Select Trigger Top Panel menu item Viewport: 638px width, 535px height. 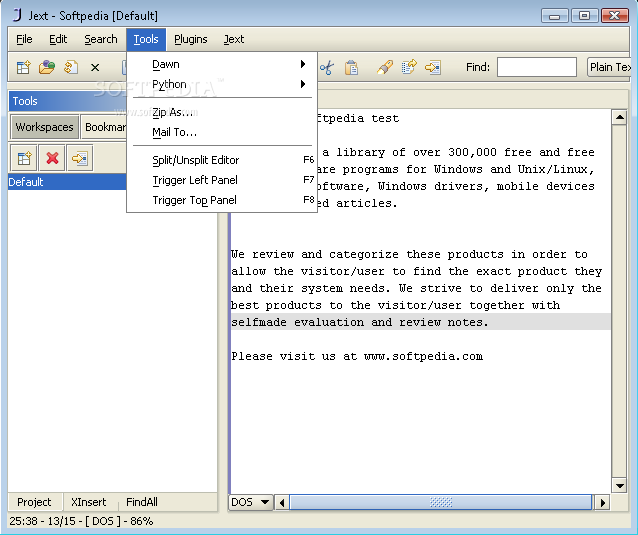tap(222, 200)
